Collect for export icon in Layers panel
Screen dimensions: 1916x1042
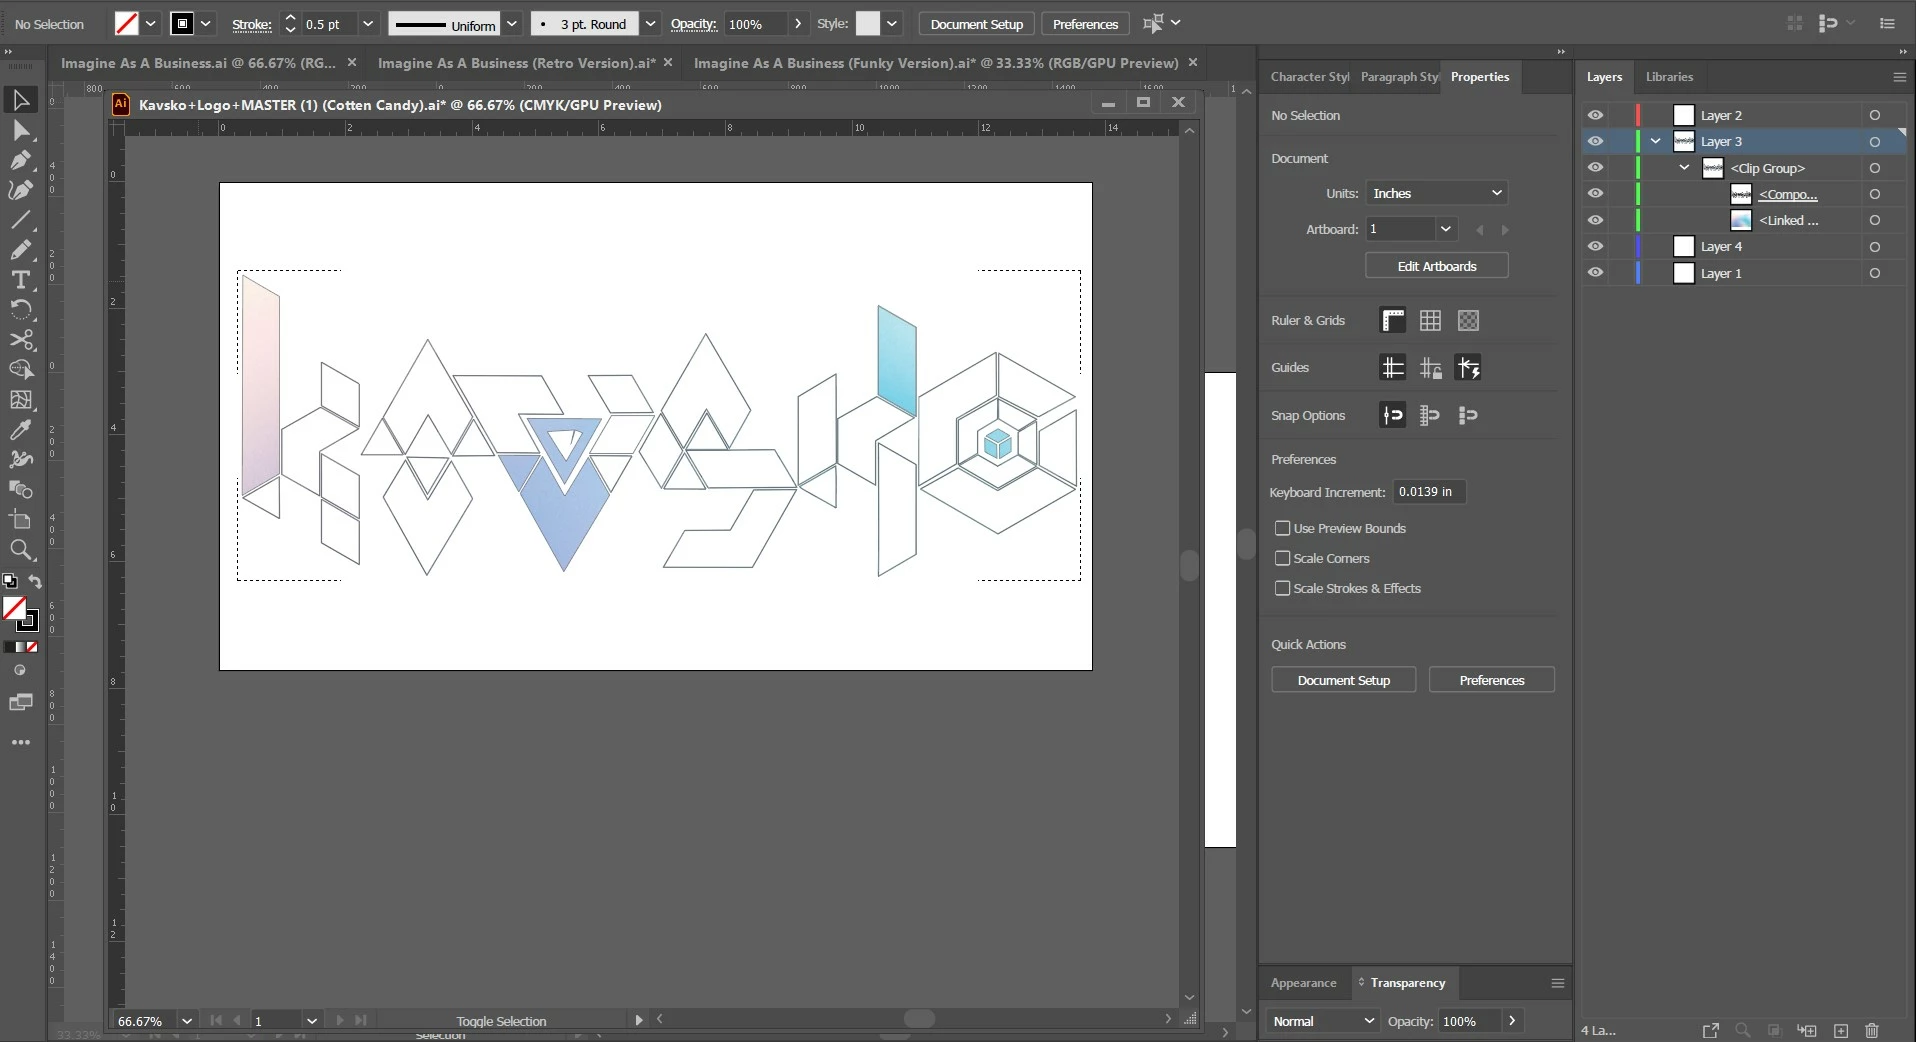click(1711, 1030)
